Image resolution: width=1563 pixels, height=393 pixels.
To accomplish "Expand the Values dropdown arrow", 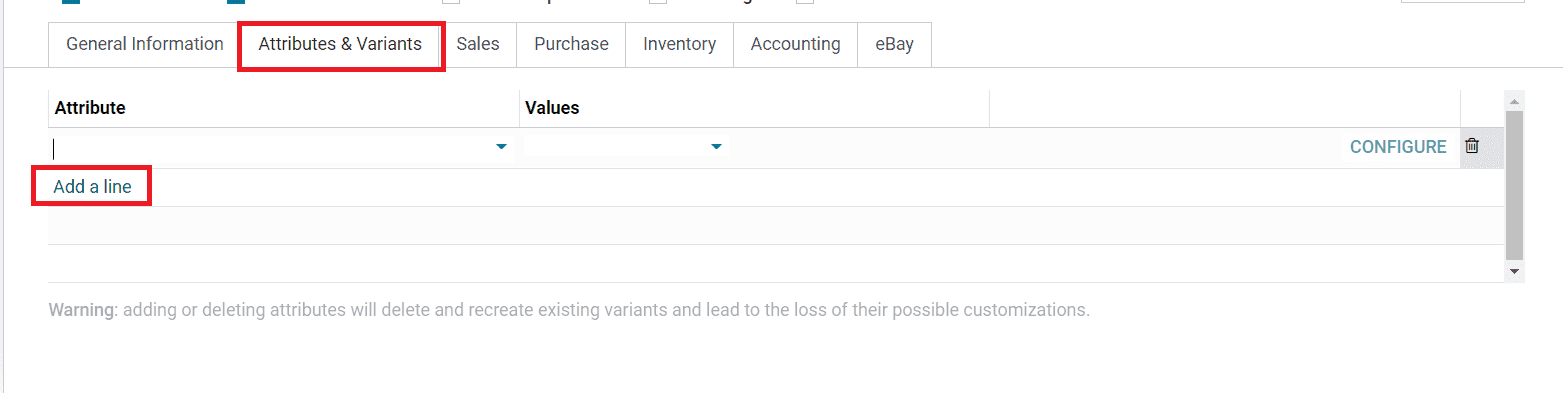I will click(x=716, y=147).
